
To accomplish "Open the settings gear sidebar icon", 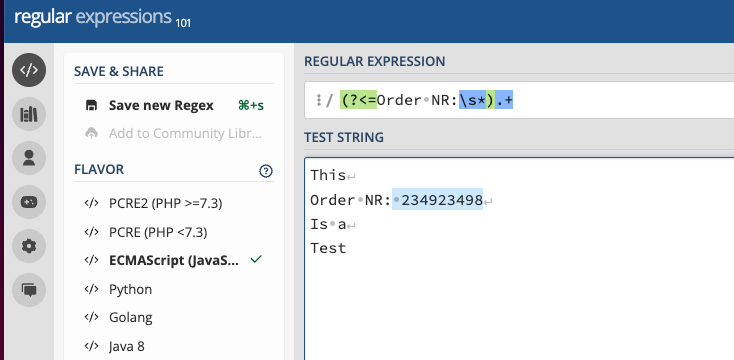I will 29,246.
